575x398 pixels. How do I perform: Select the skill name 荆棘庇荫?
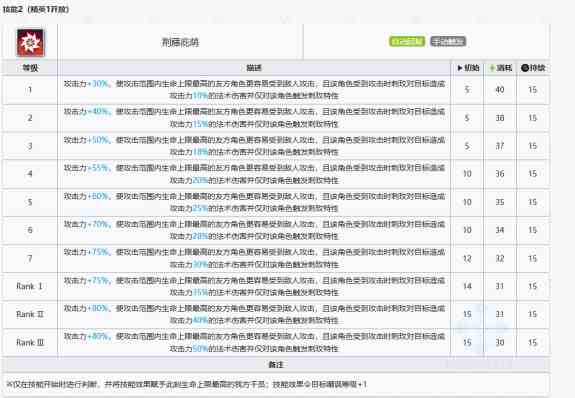[180, 43]
